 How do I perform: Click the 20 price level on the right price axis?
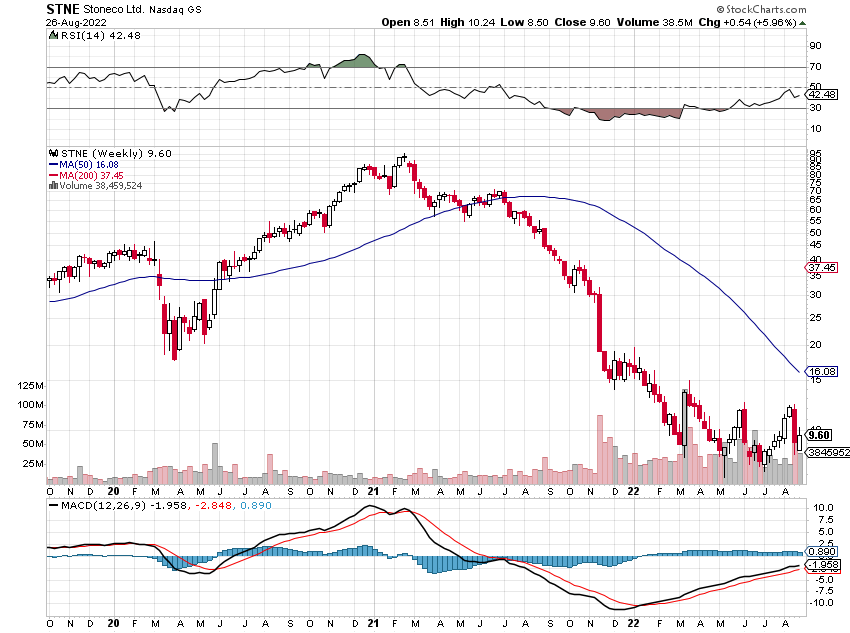pos(815,345)
